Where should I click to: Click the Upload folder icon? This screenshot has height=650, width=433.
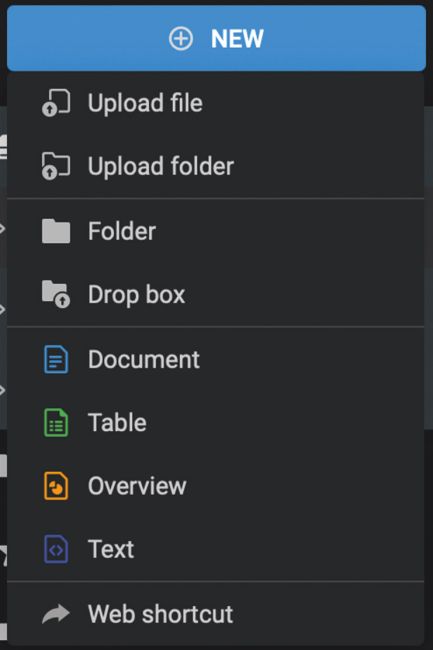pyautogui.click(x=56, y=166)
